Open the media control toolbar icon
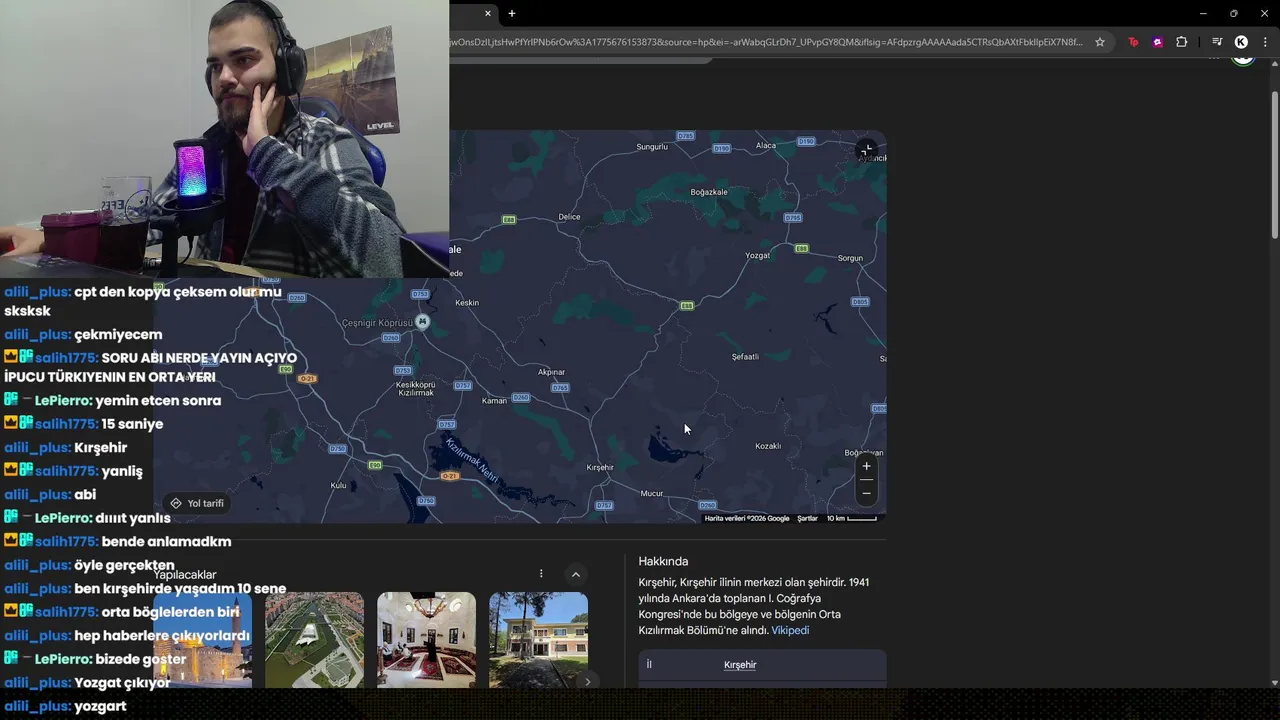Screen dimensions: 1280x720 coord(1217,42)
